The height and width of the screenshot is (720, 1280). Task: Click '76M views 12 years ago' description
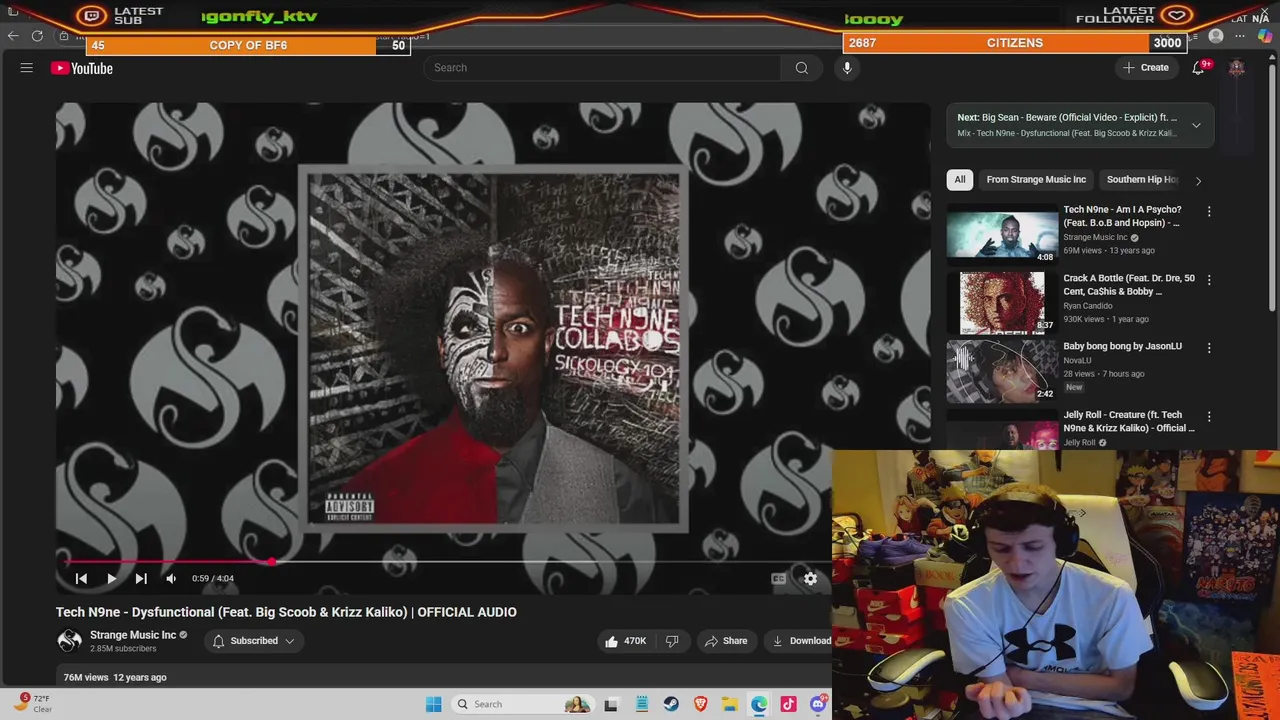coord(115,677)
